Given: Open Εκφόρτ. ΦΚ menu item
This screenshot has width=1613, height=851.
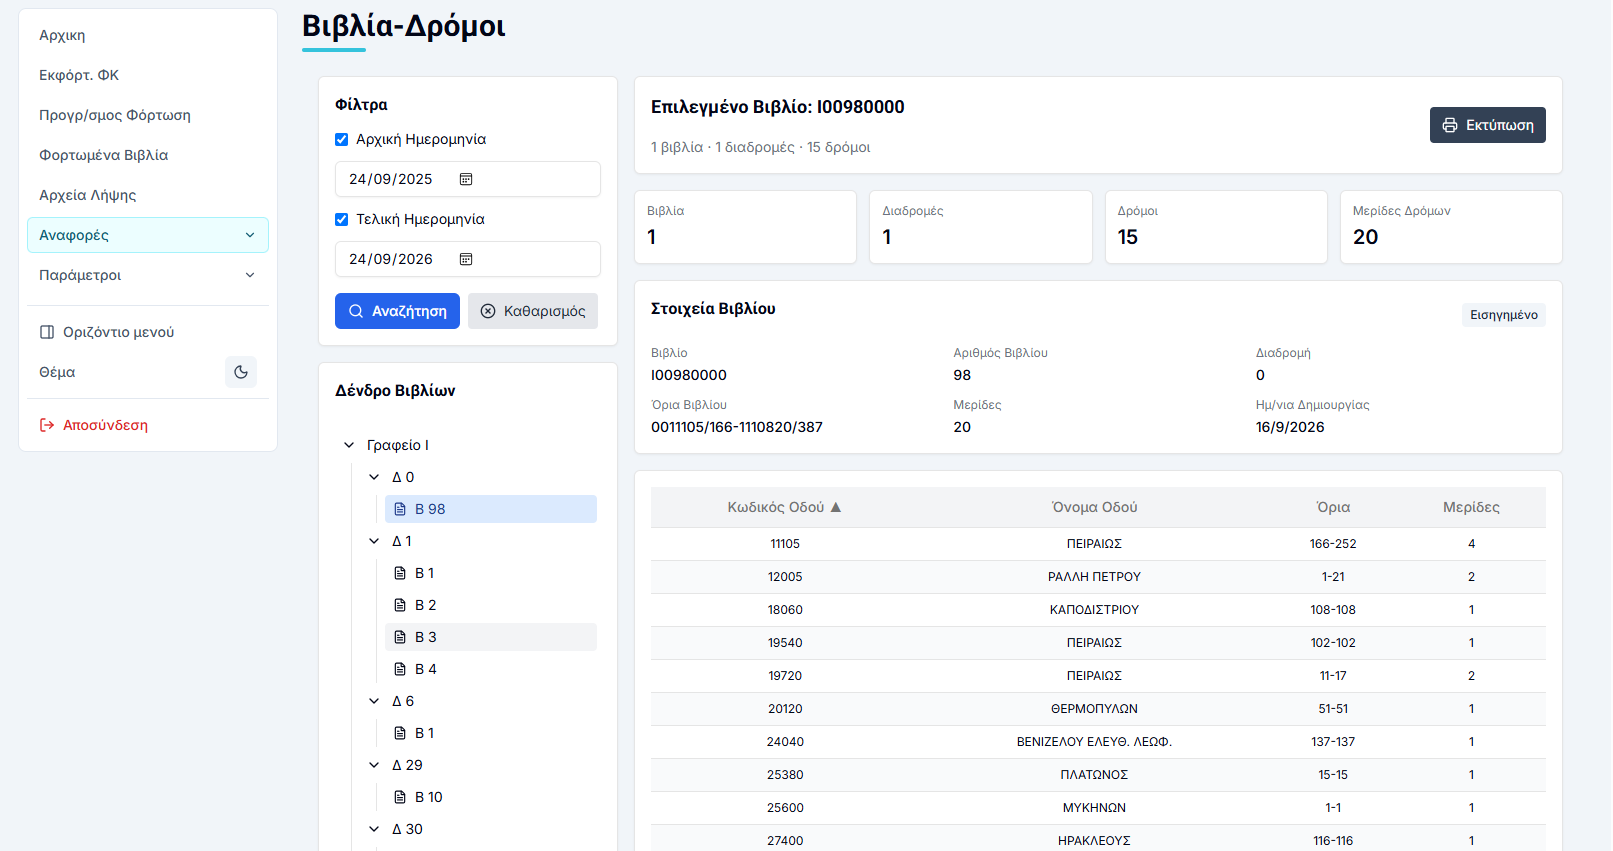Looking at the screenshot, I should pyautogui.click(x=148, y=75).
